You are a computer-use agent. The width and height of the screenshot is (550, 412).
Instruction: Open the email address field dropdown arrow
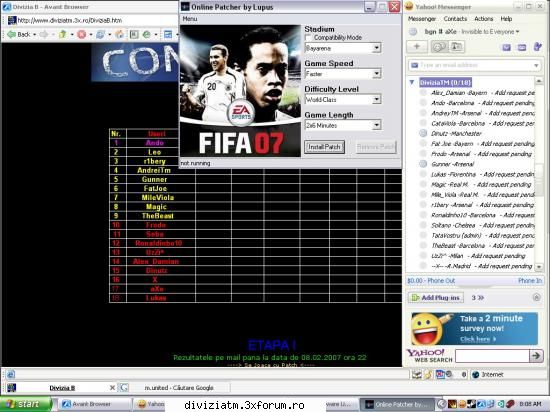coord(536,66)
